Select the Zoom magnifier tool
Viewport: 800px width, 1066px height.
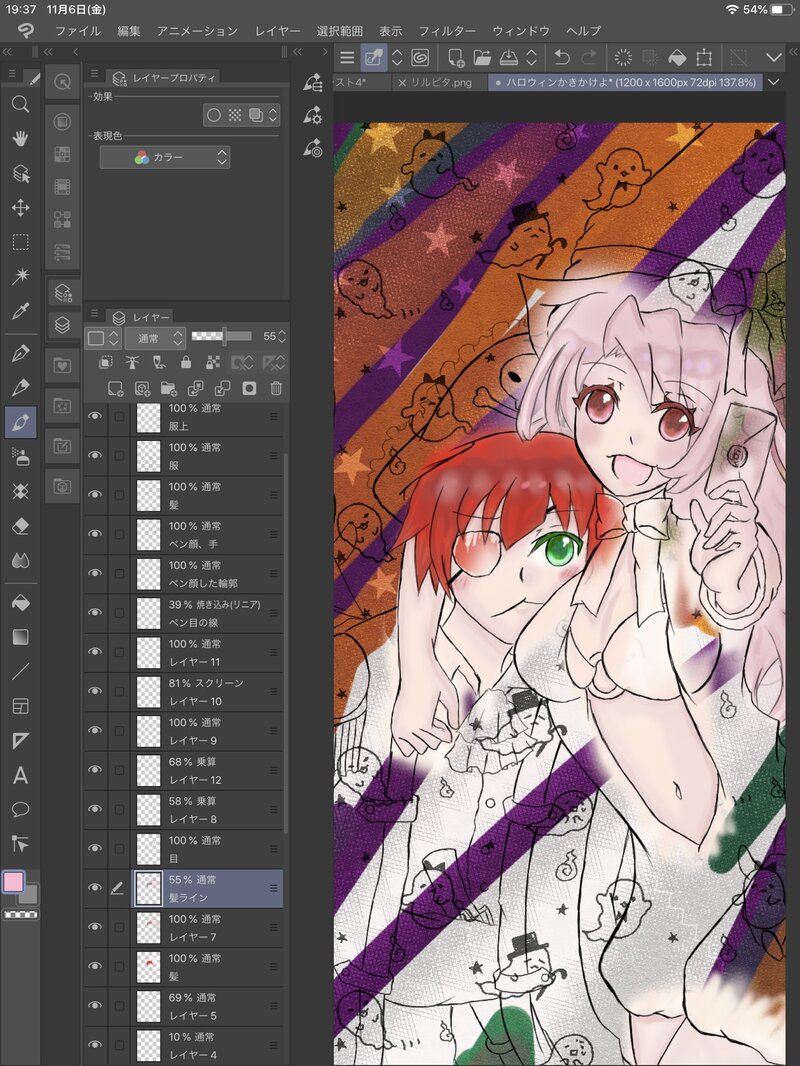(x=20, y=104)
